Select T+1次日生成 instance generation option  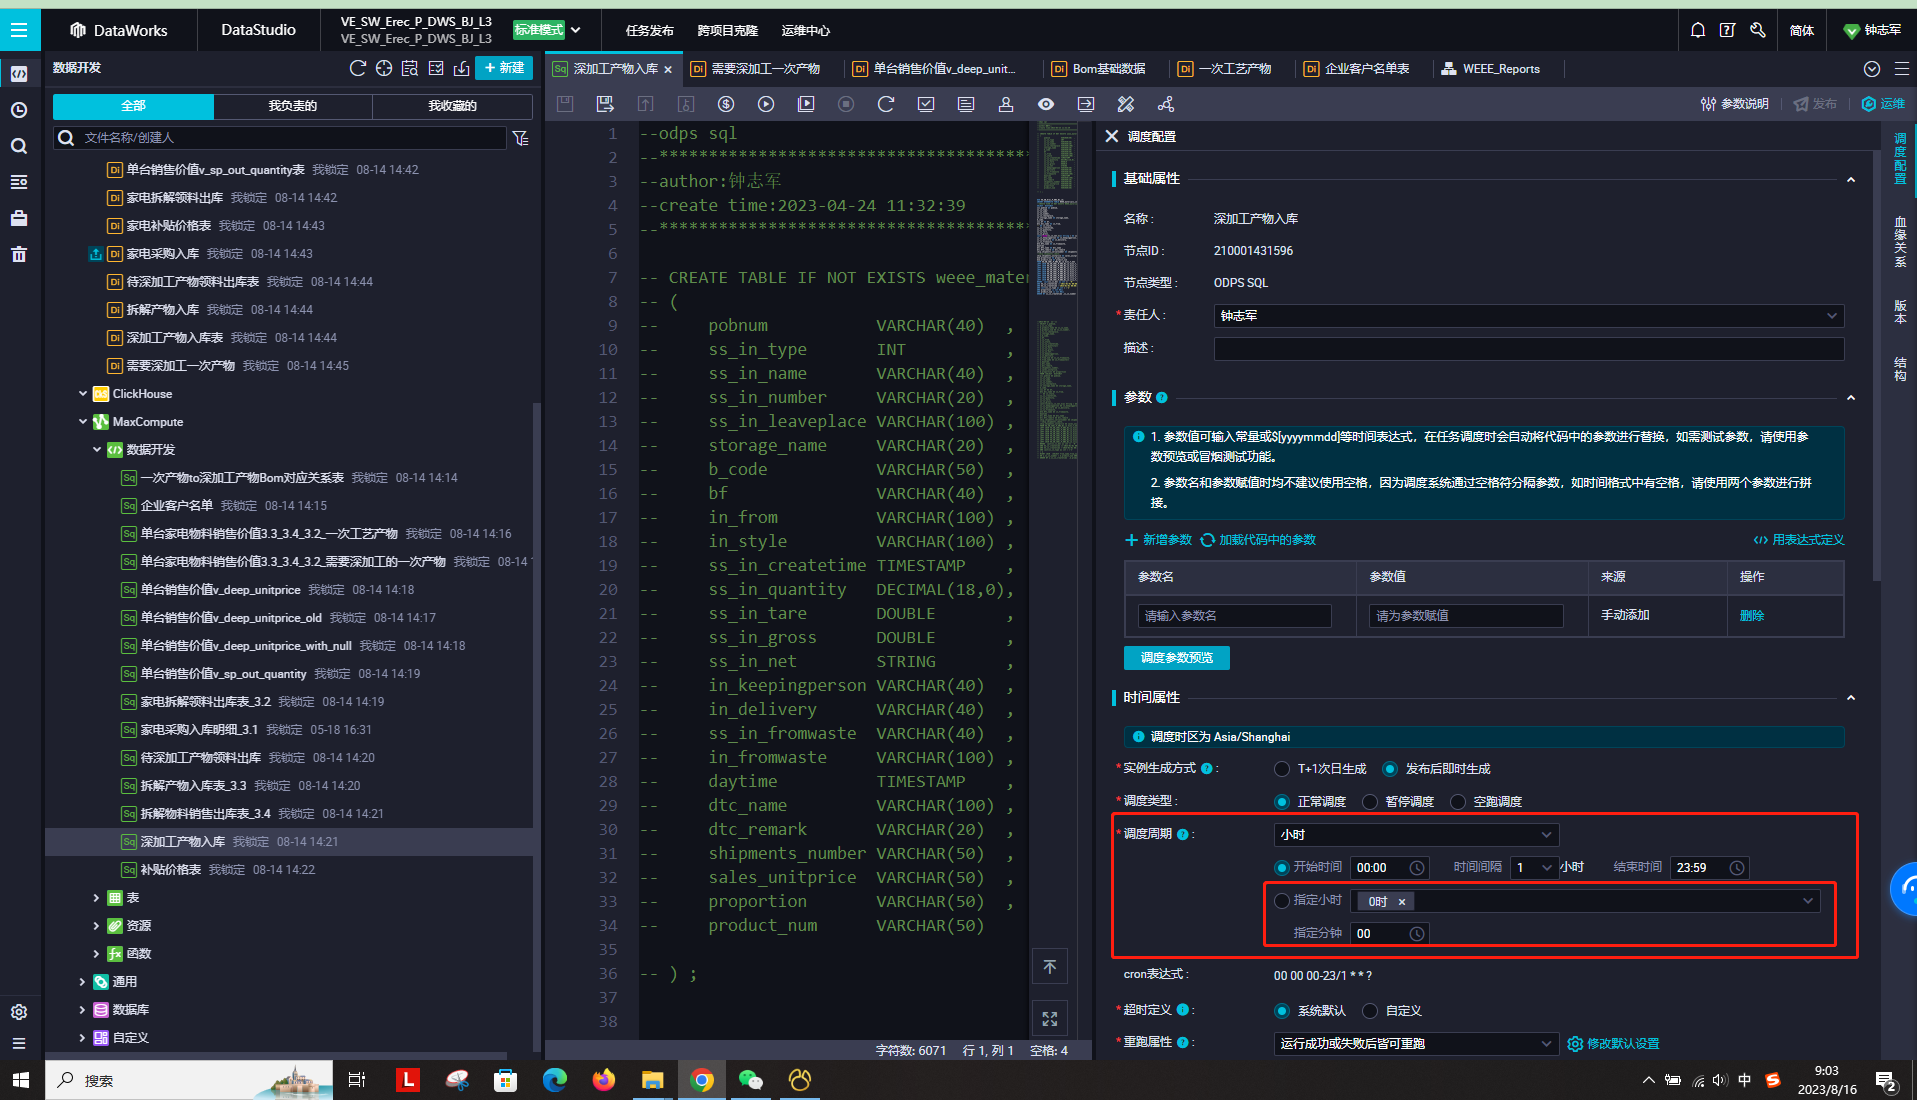pyautogui.click(x=1282, y=769)
